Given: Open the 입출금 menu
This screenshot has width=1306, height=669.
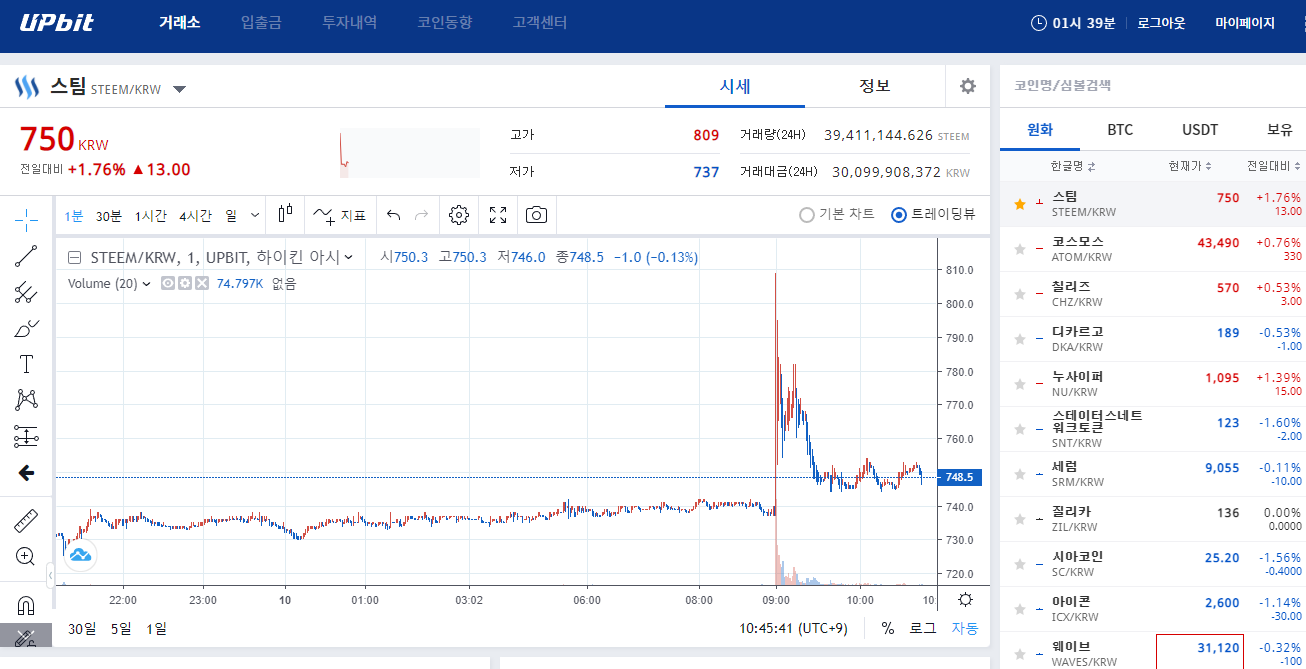Looking at the screenshot, I should (x=261, y=22).
